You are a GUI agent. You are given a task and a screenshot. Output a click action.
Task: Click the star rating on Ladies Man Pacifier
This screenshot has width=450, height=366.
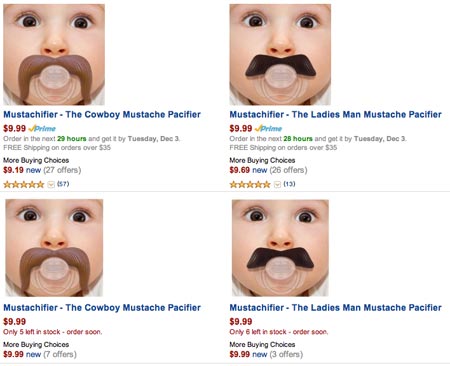click(x=250, y=184)
